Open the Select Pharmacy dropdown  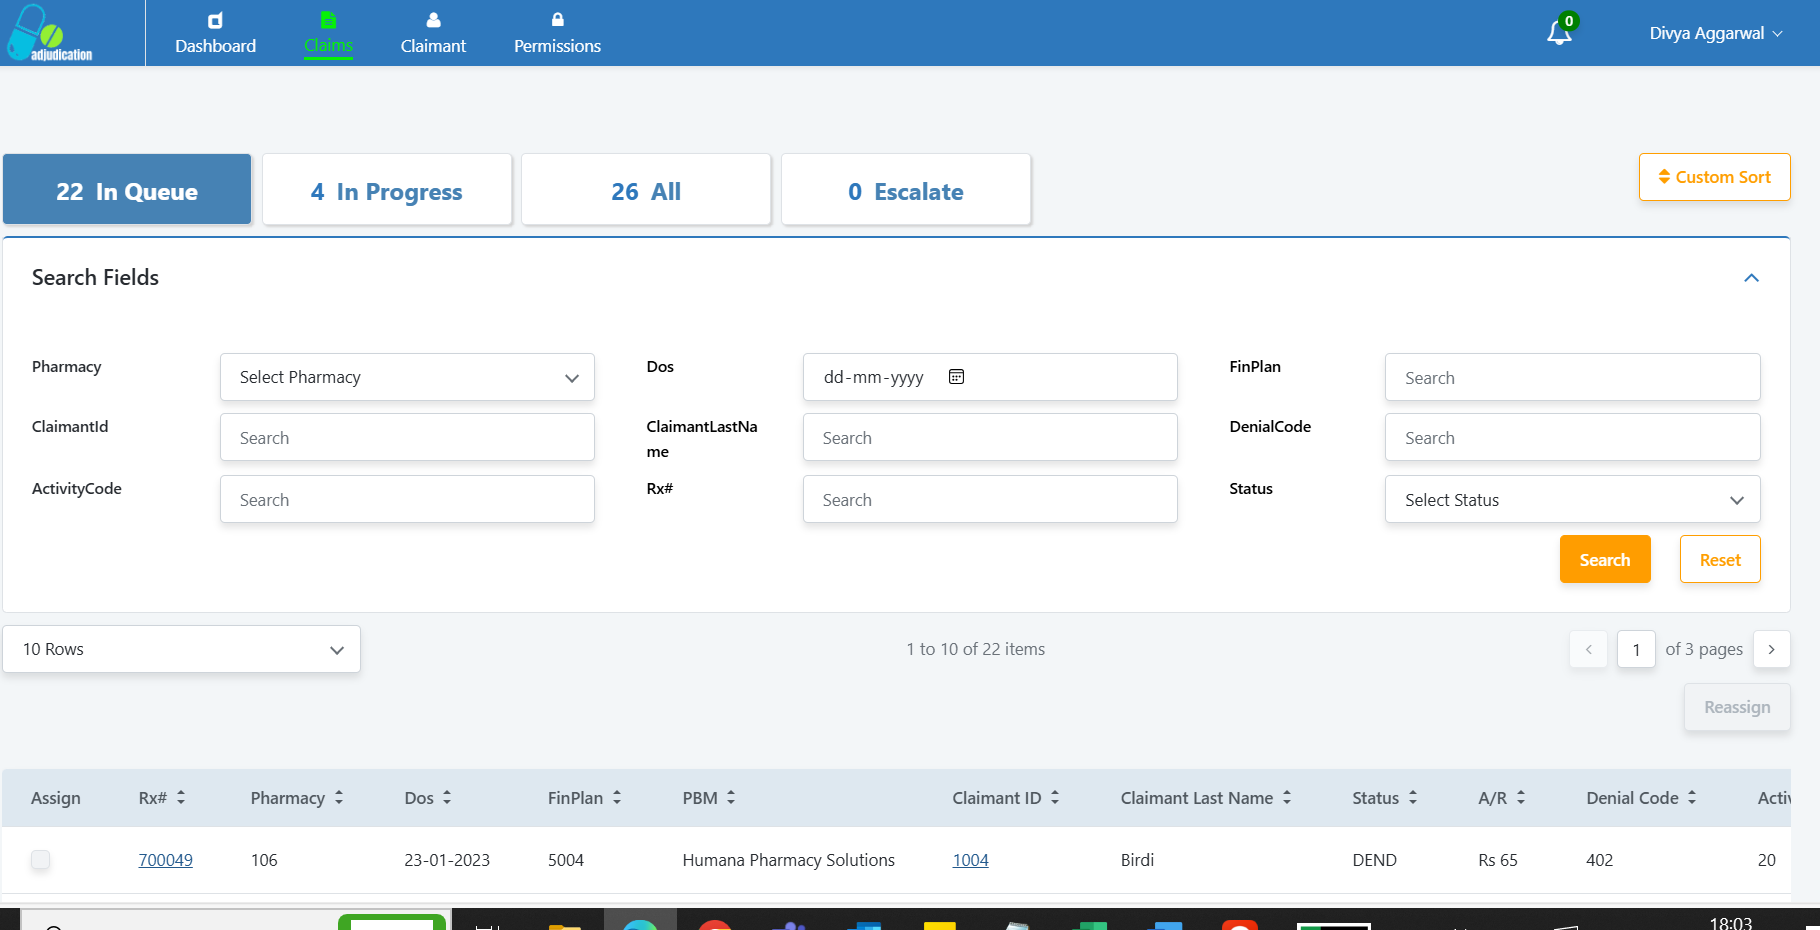point(407,377)
